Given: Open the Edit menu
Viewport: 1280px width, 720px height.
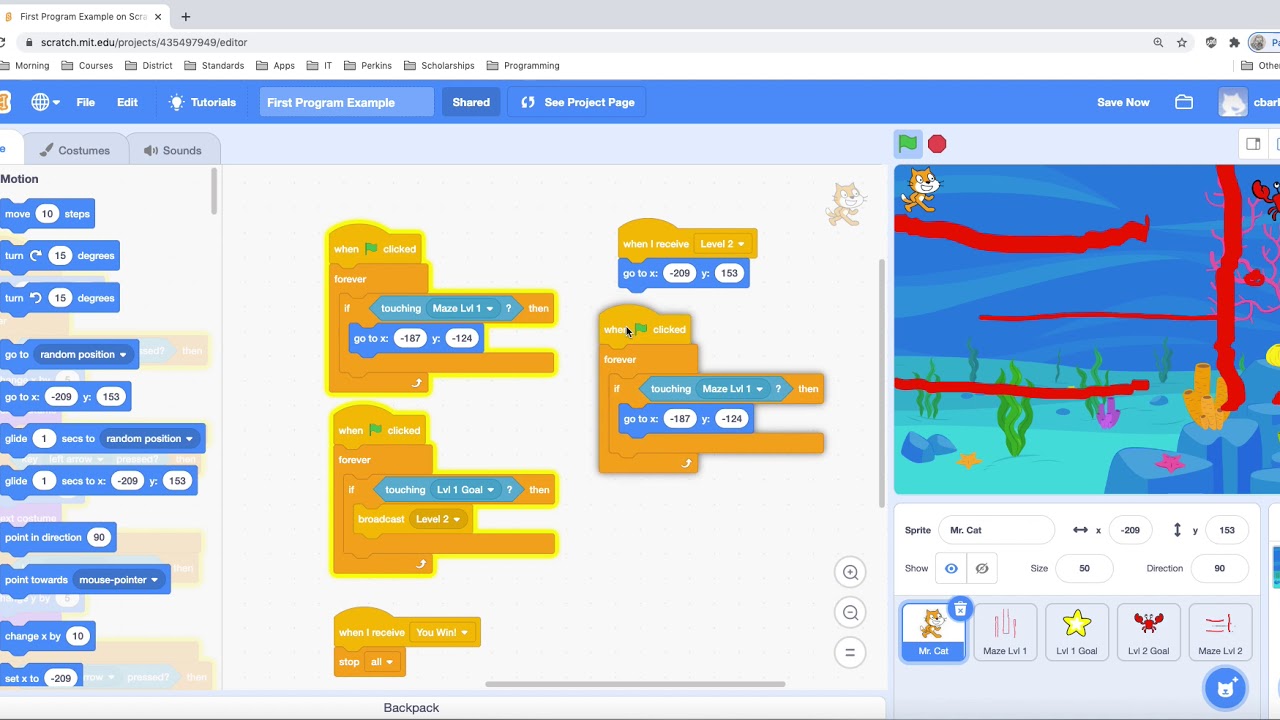Looking at the screenshot, I should tap(127, 102).
